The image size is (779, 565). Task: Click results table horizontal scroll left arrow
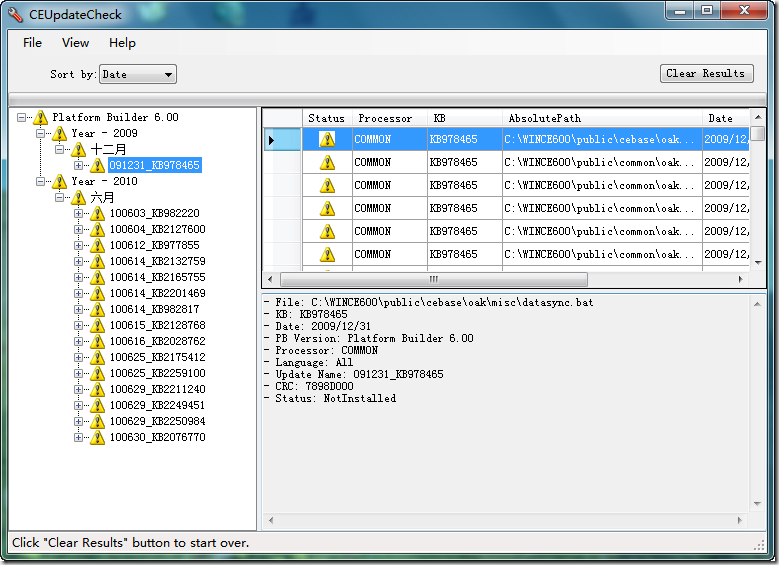(270, 279)
